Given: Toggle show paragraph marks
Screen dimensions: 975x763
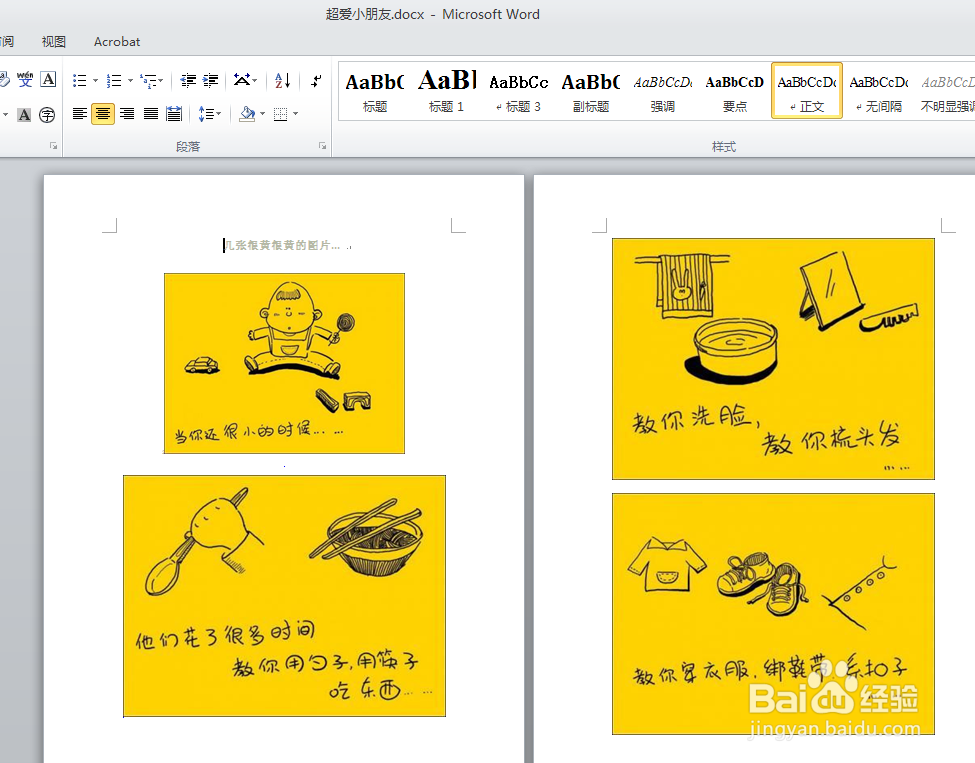Looking at the screenshot, I should coord(313,79).
